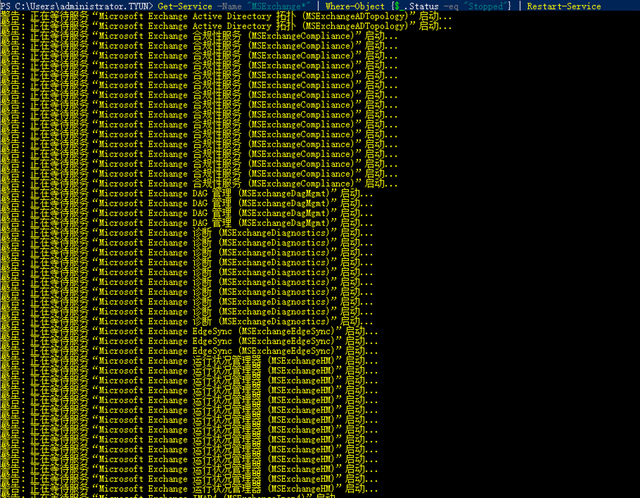Click the Get-Service cmdlet in the command
Image resolution: width=640 pixels, height=498 pixels.
click(185, 6)
